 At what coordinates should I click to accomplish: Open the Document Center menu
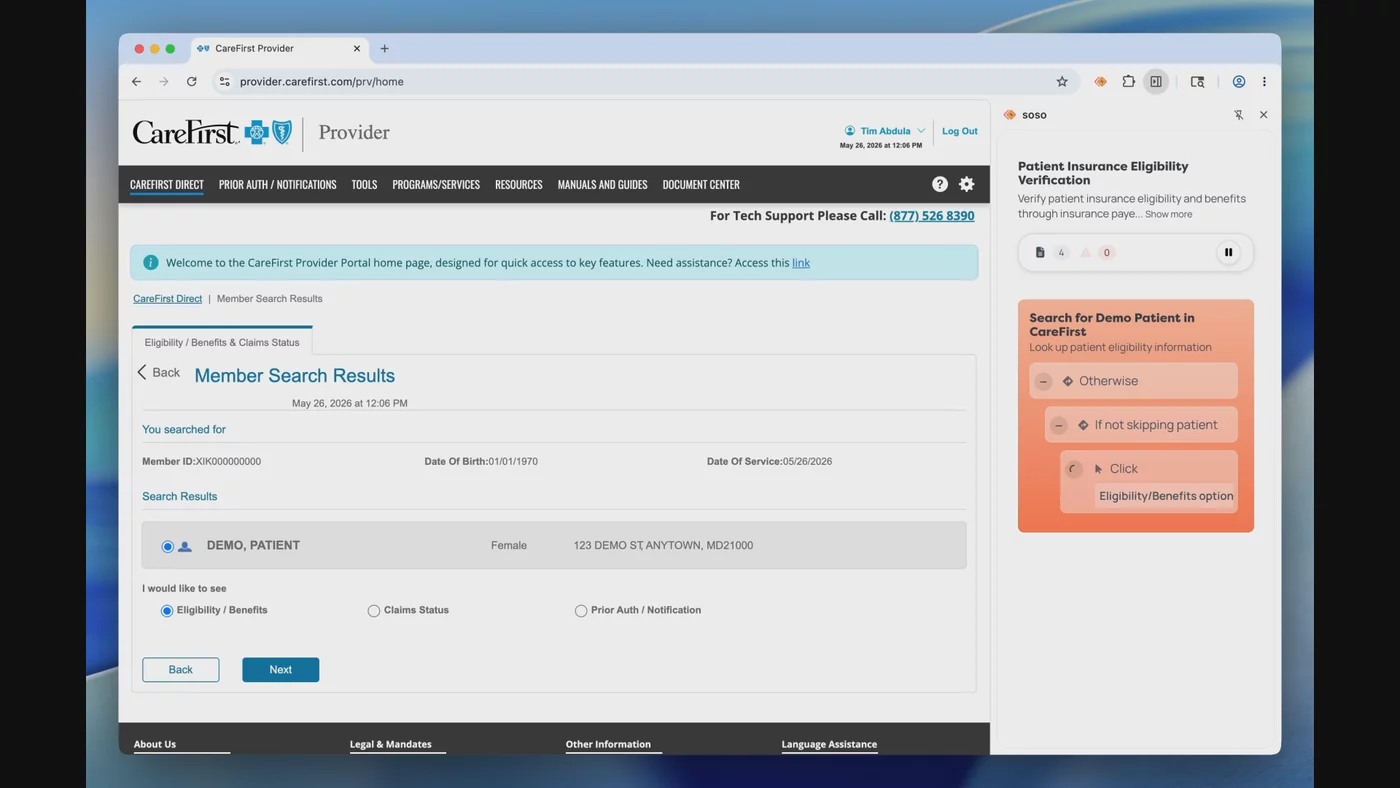tap(701, 184)
